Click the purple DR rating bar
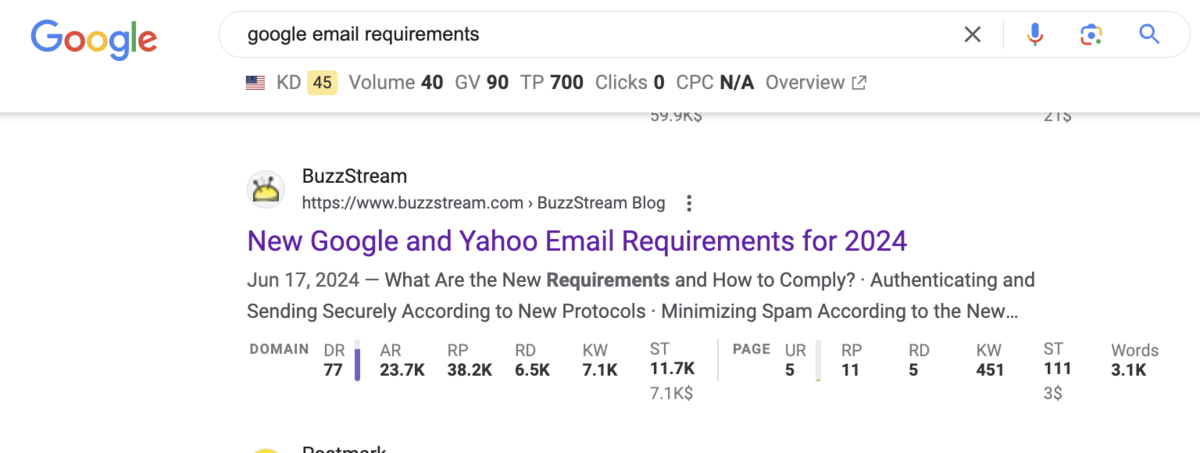1200x453 pixels. point(357,360)
